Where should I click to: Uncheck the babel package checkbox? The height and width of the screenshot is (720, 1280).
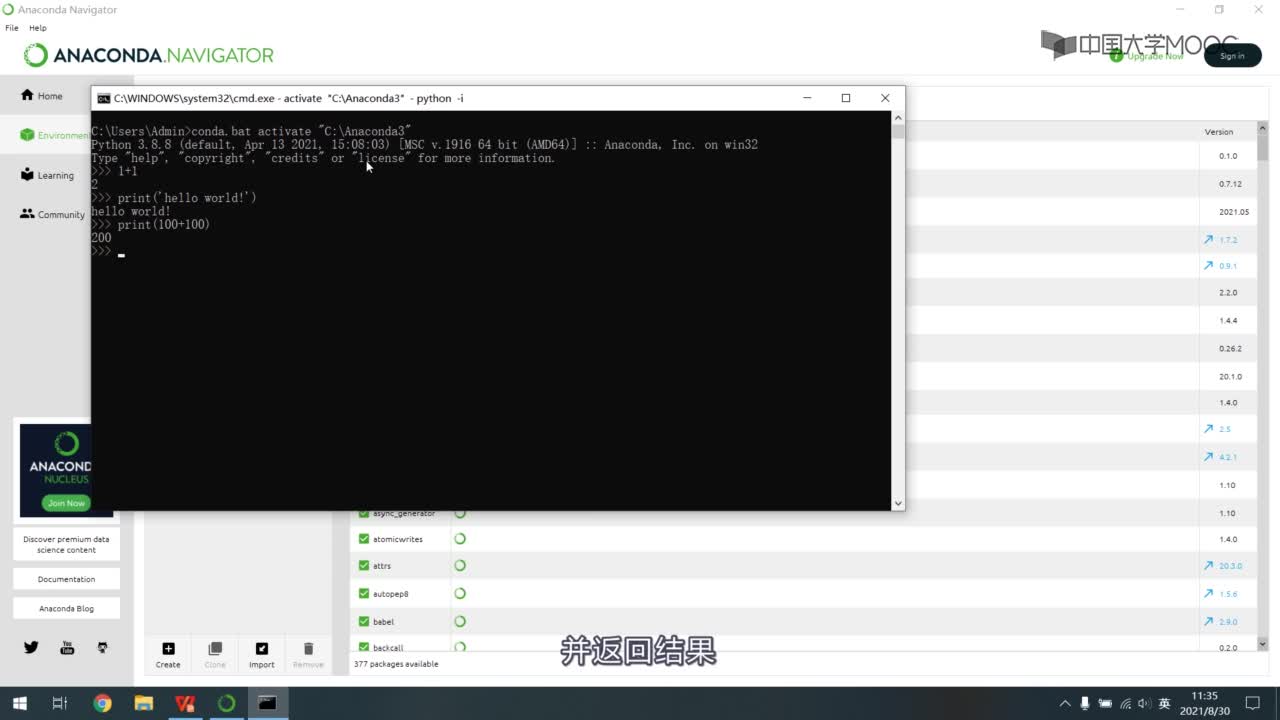364,622
